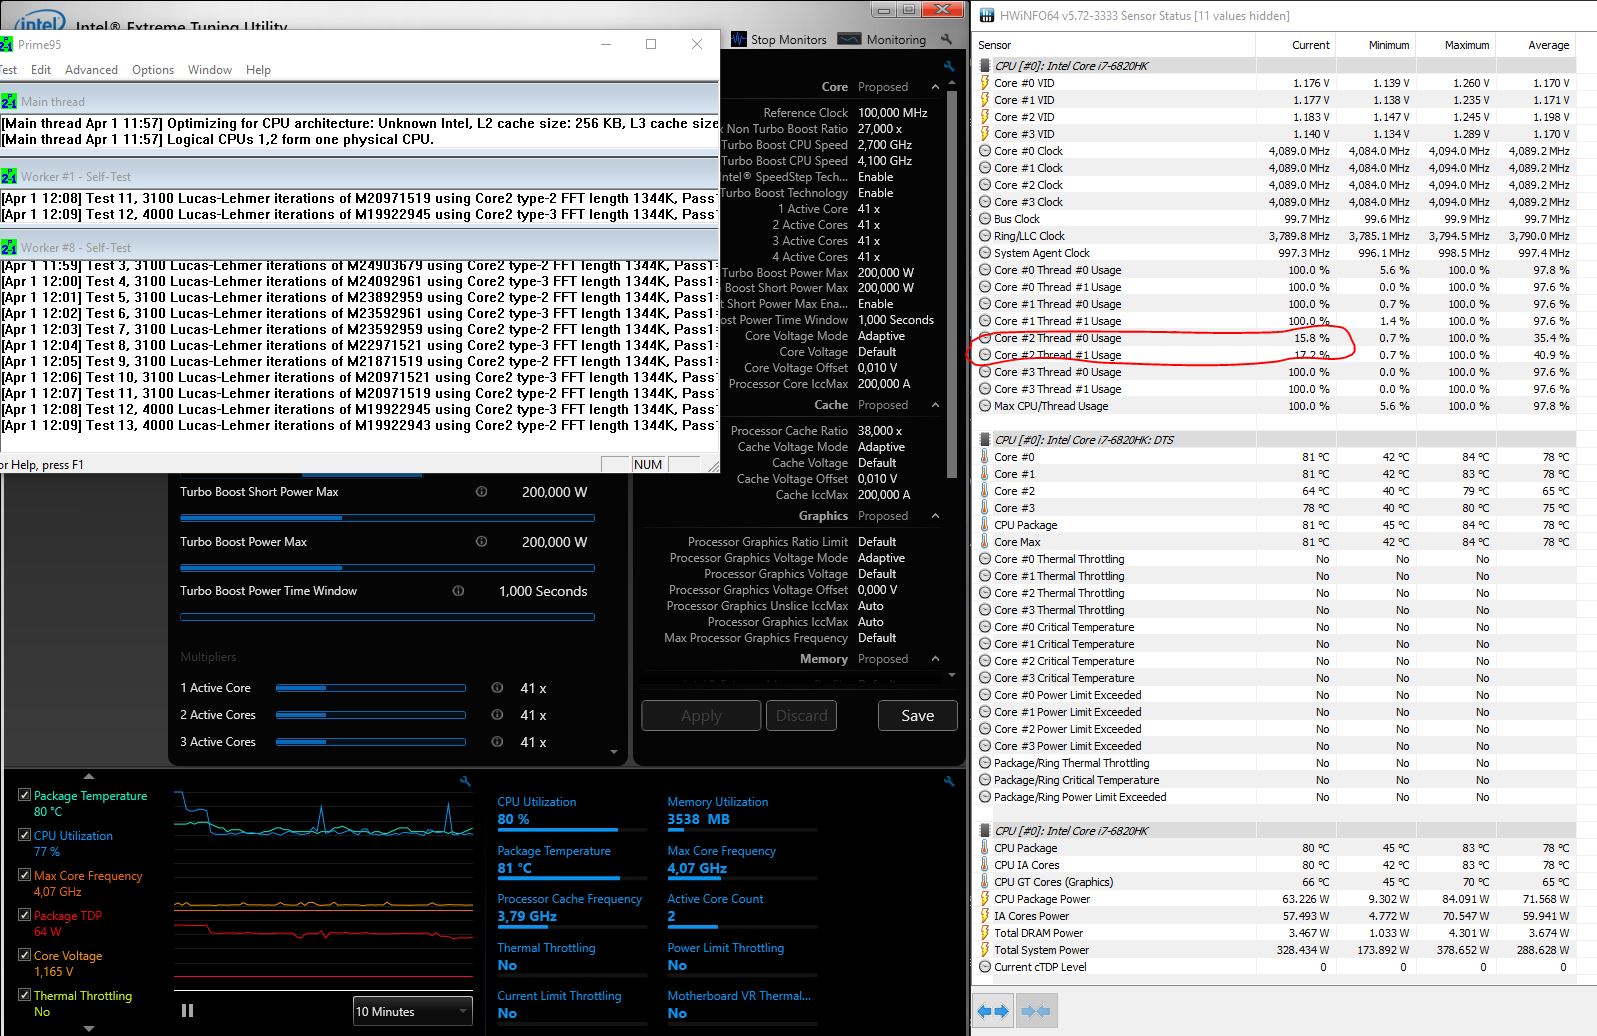Collapse the Cache Proposed section
The width and height of the screenshot is (1597, 1036).
[935, 405]
